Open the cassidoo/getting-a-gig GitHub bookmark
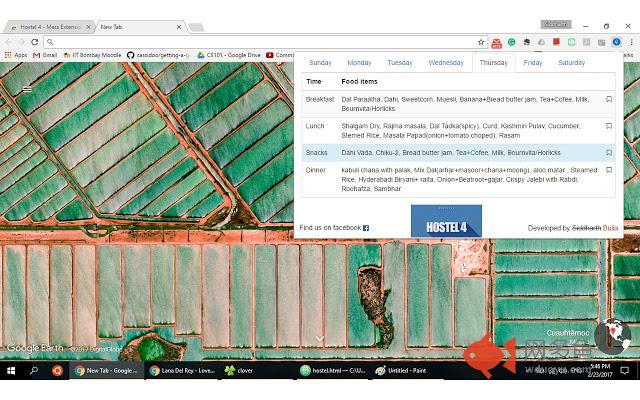640x400 pixels. point(158,55)
